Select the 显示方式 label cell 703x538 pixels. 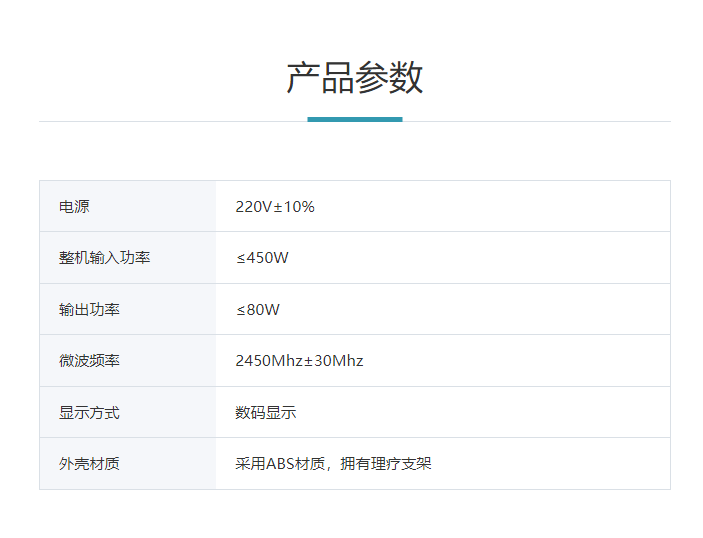(x=90, y=413)
